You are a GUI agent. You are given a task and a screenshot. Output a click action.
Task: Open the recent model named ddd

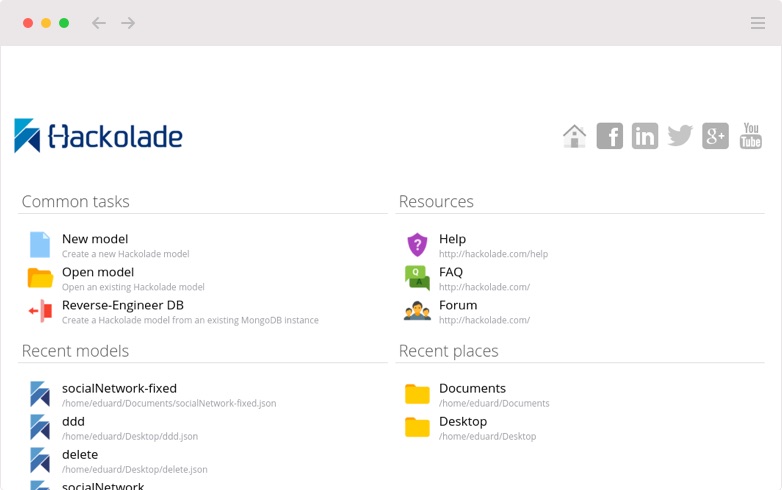73,421
